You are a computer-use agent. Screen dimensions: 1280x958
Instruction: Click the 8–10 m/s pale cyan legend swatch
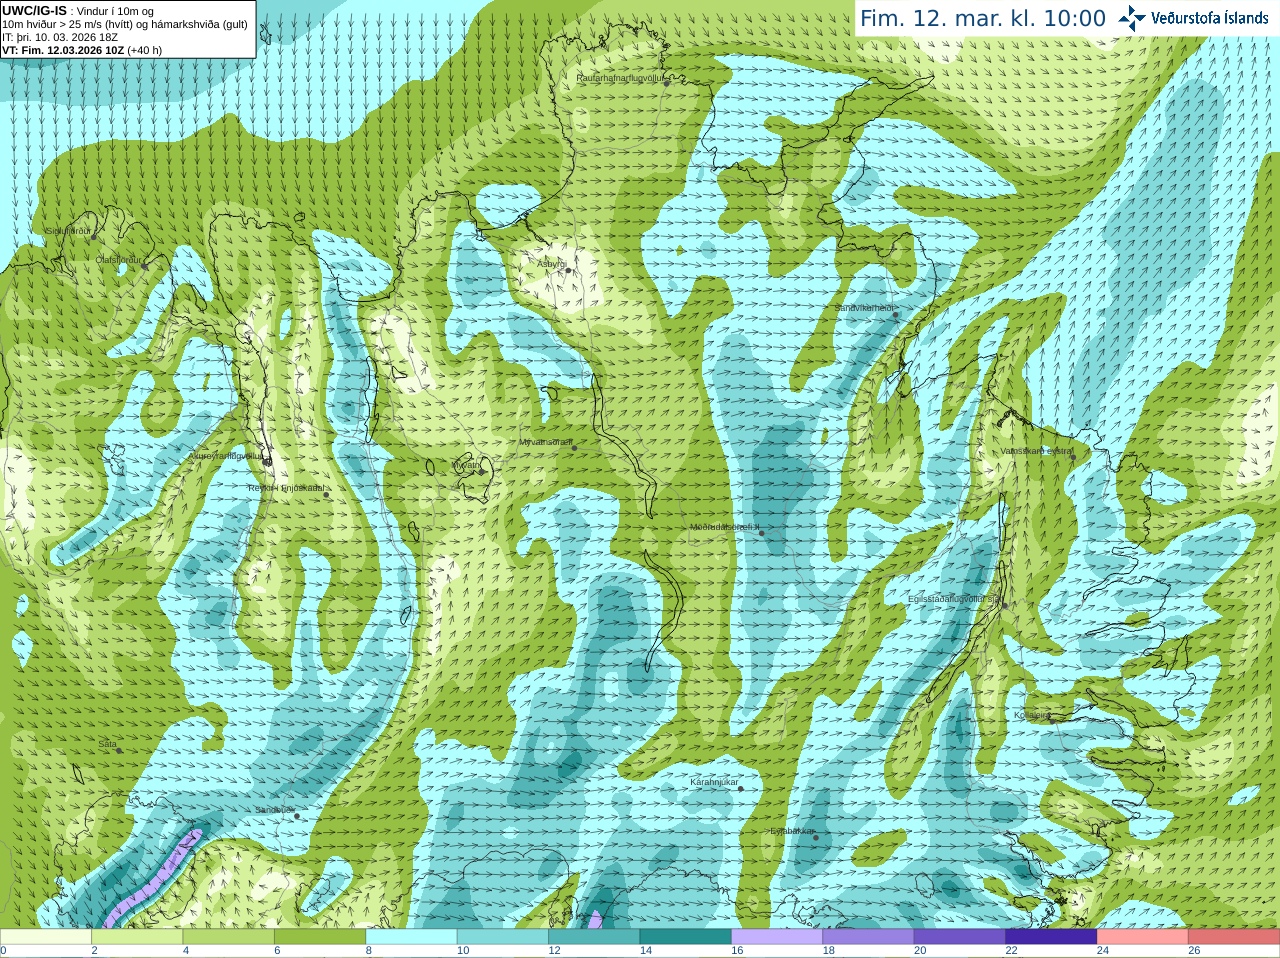[x=411, y=937]
